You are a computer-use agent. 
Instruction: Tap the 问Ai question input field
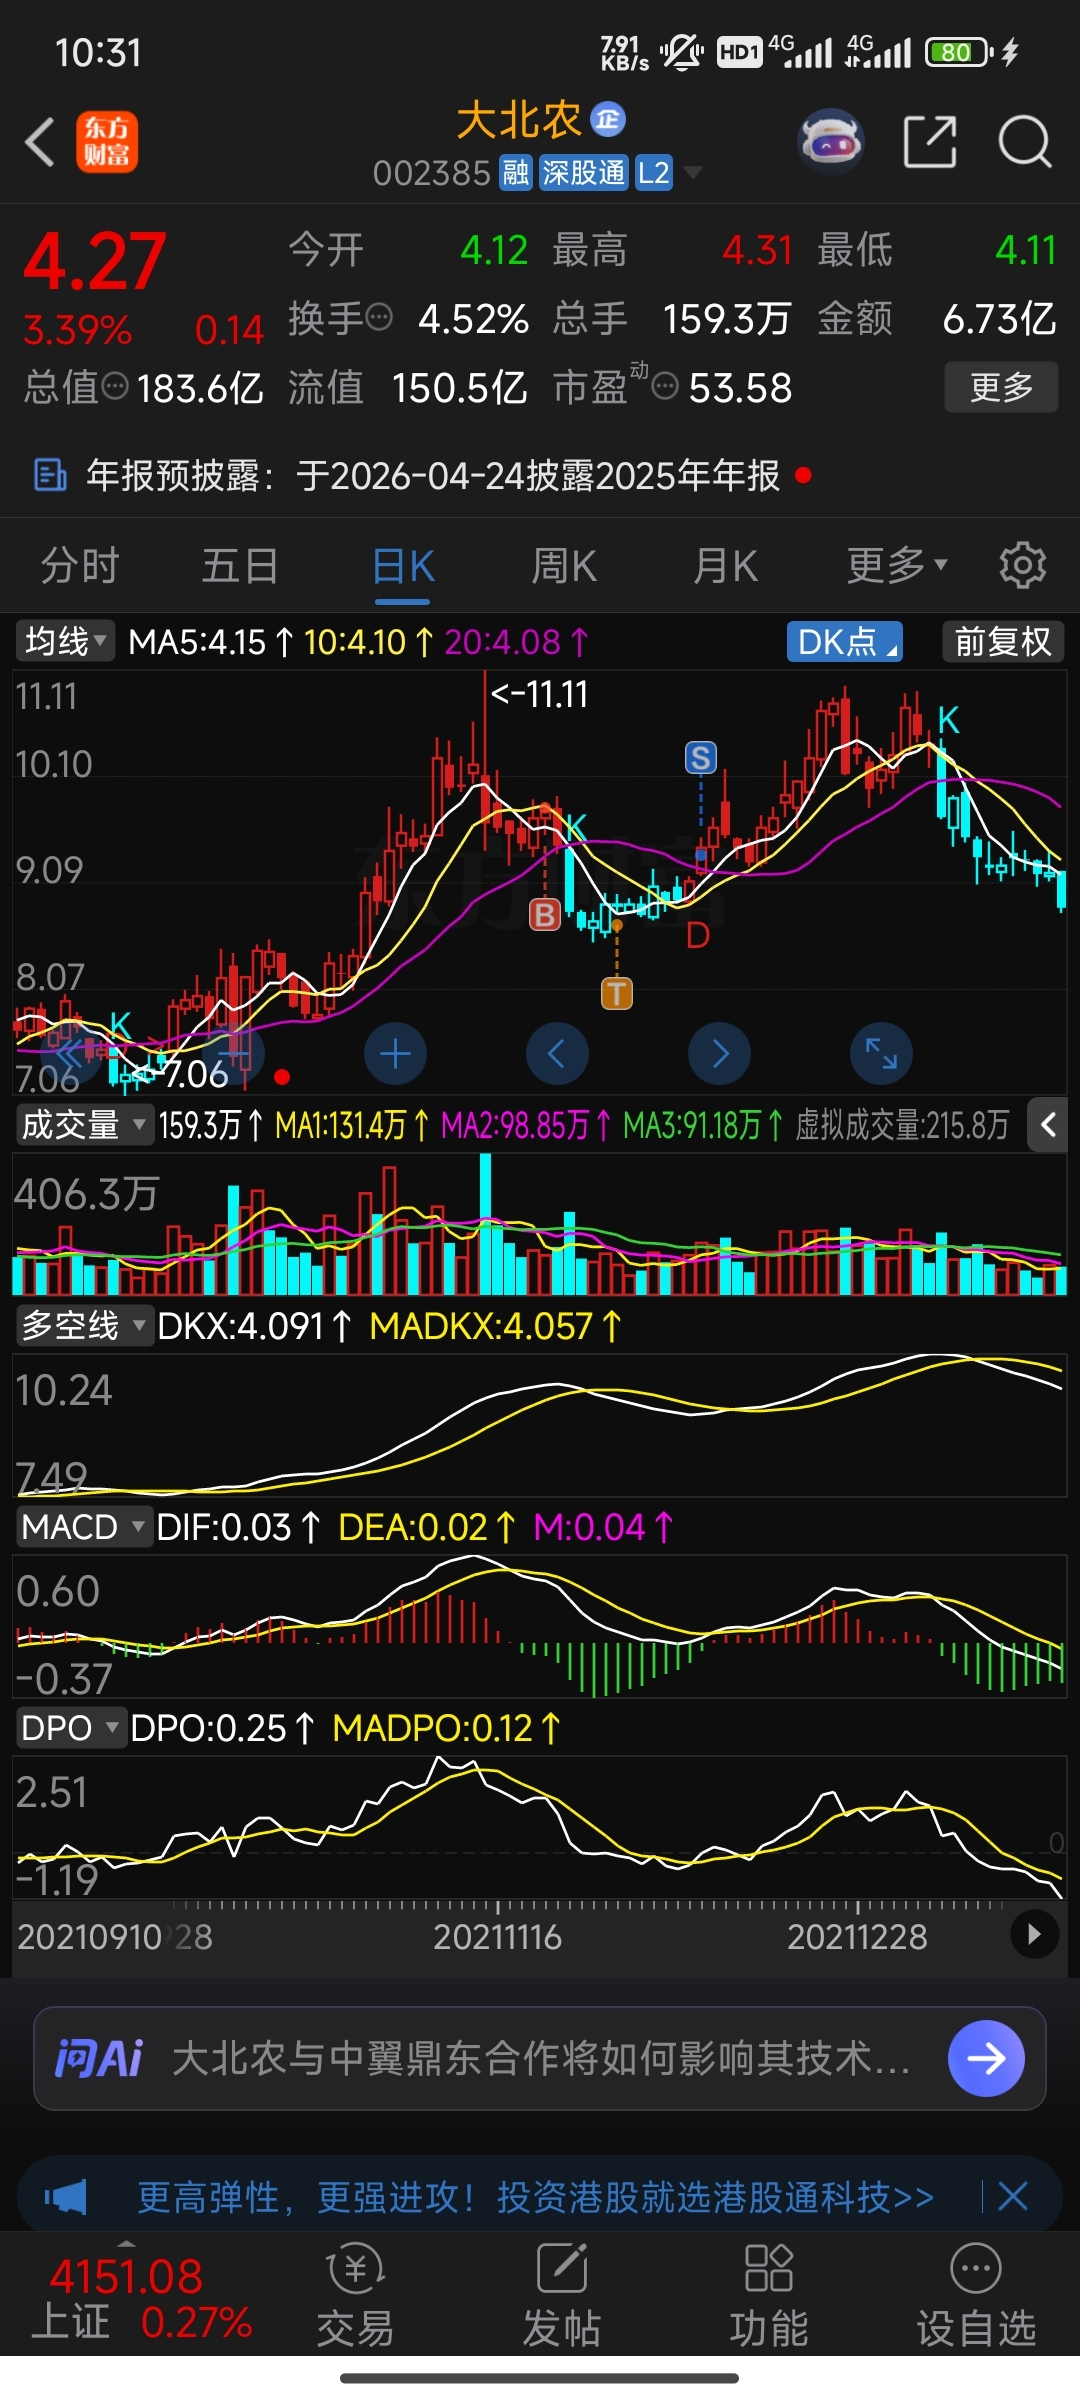click(x=540, y=2058)
